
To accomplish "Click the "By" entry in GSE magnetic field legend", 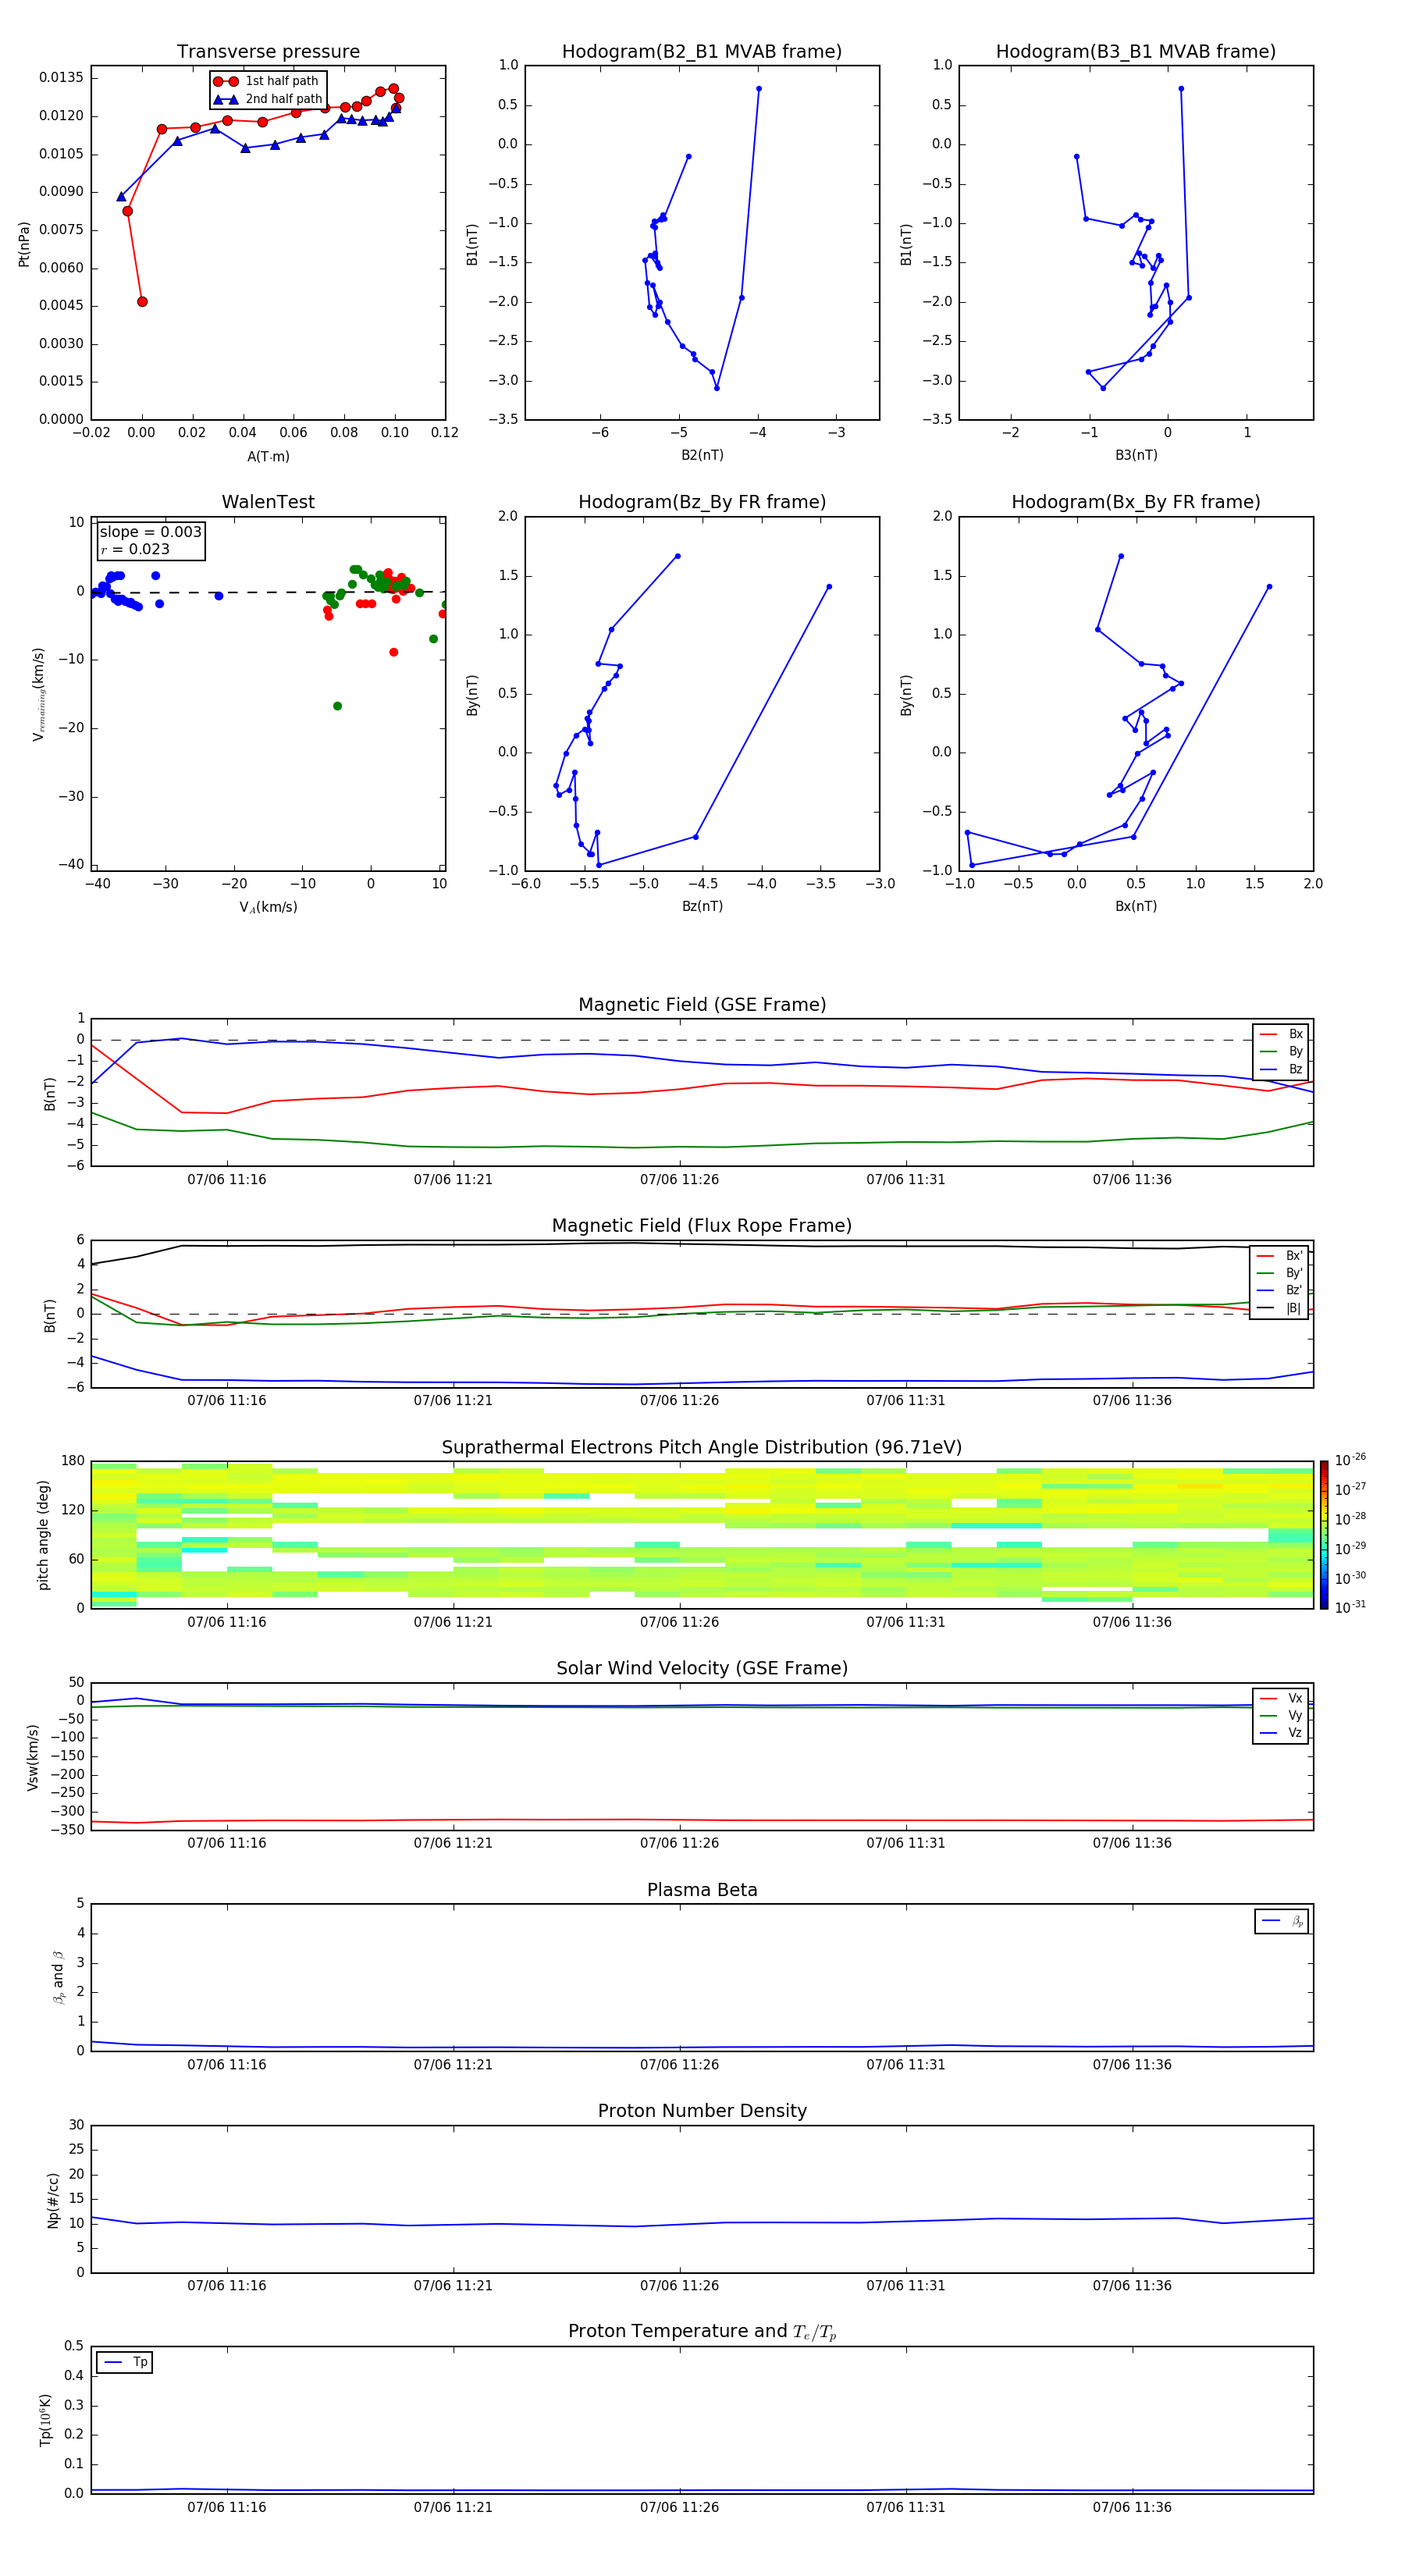I will 1281,1051.
